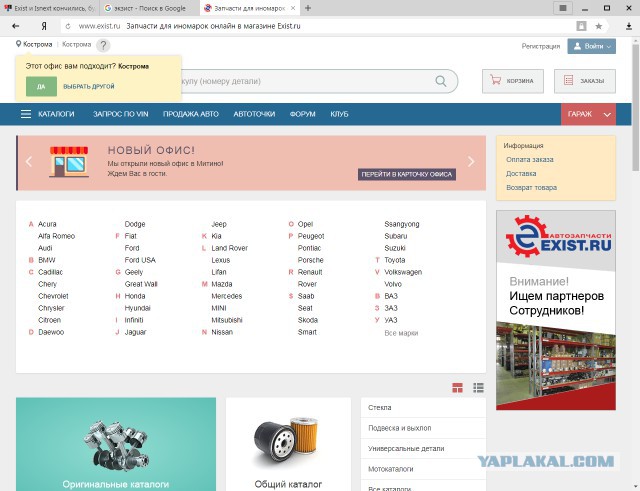640x491 pixels.
Task: Select BMW brand
Action: click(x=47, y=260)
